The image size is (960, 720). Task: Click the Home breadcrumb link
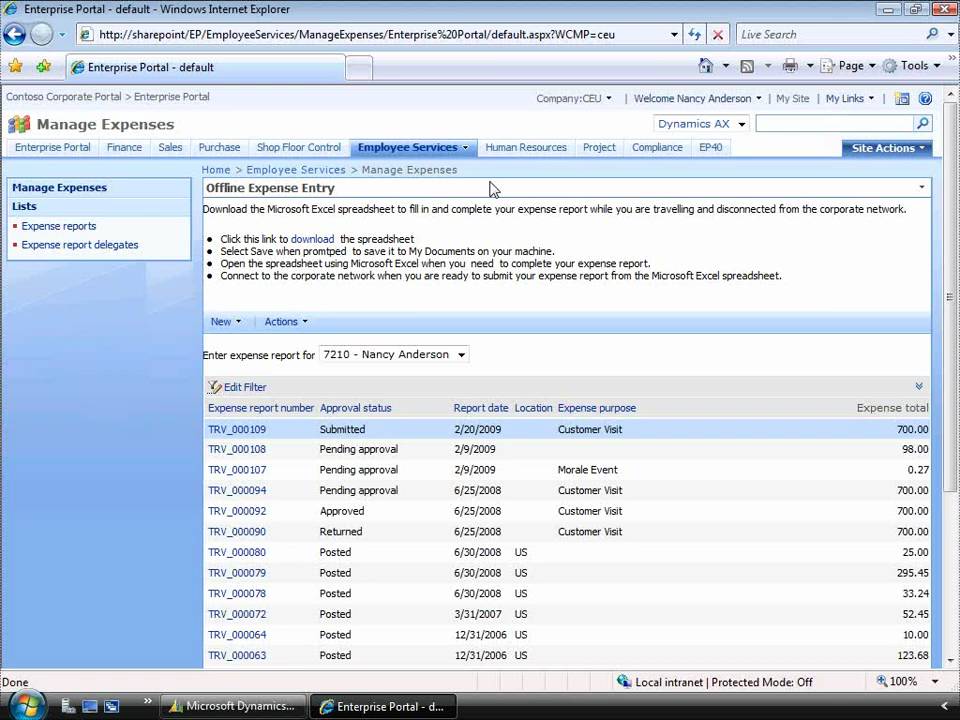point(216,170)
